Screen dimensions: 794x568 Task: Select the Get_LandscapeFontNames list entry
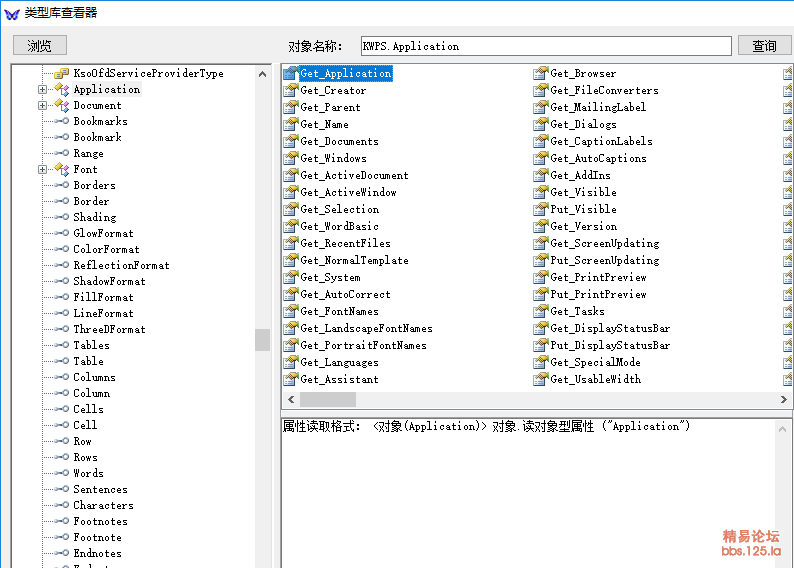point(367,329)
